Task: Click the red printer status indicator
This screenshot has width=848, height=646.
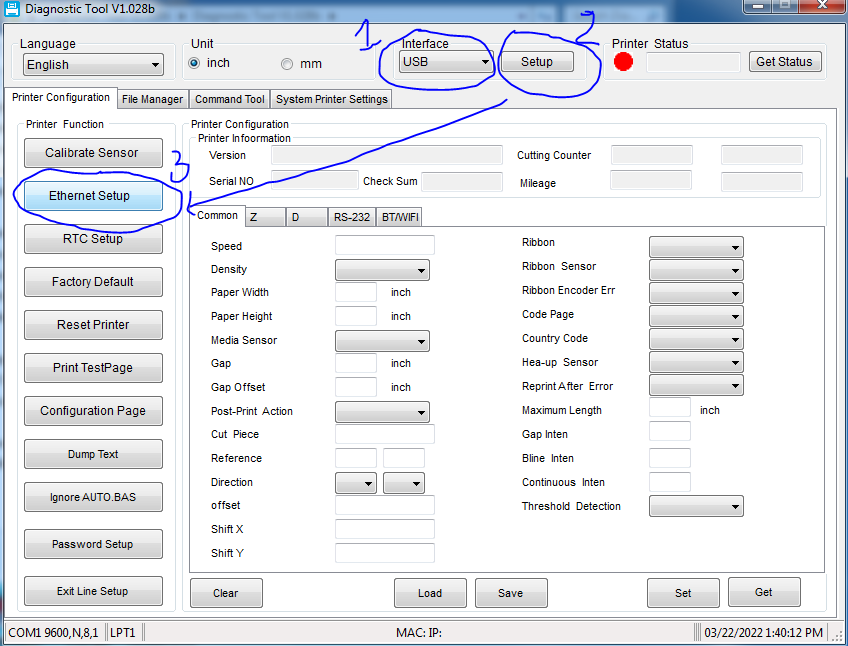Action: 624,62
